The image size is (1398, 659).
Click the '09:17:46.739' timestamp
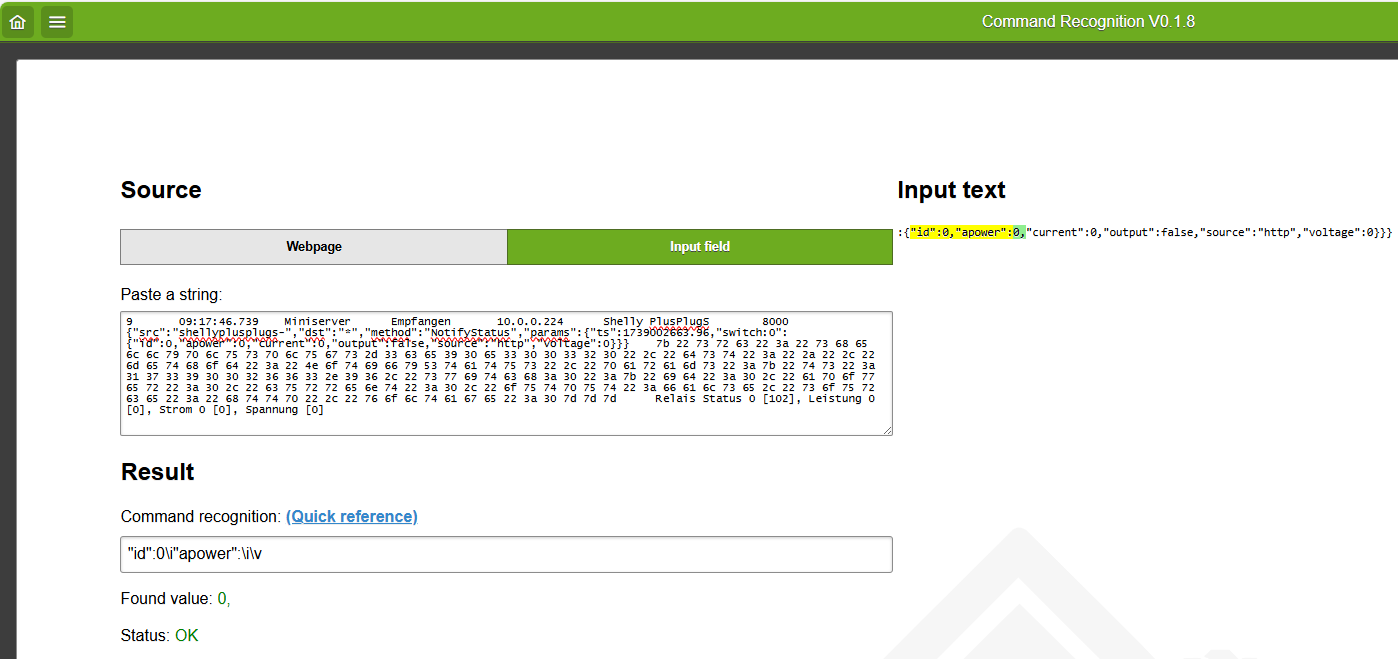[218, 322]
